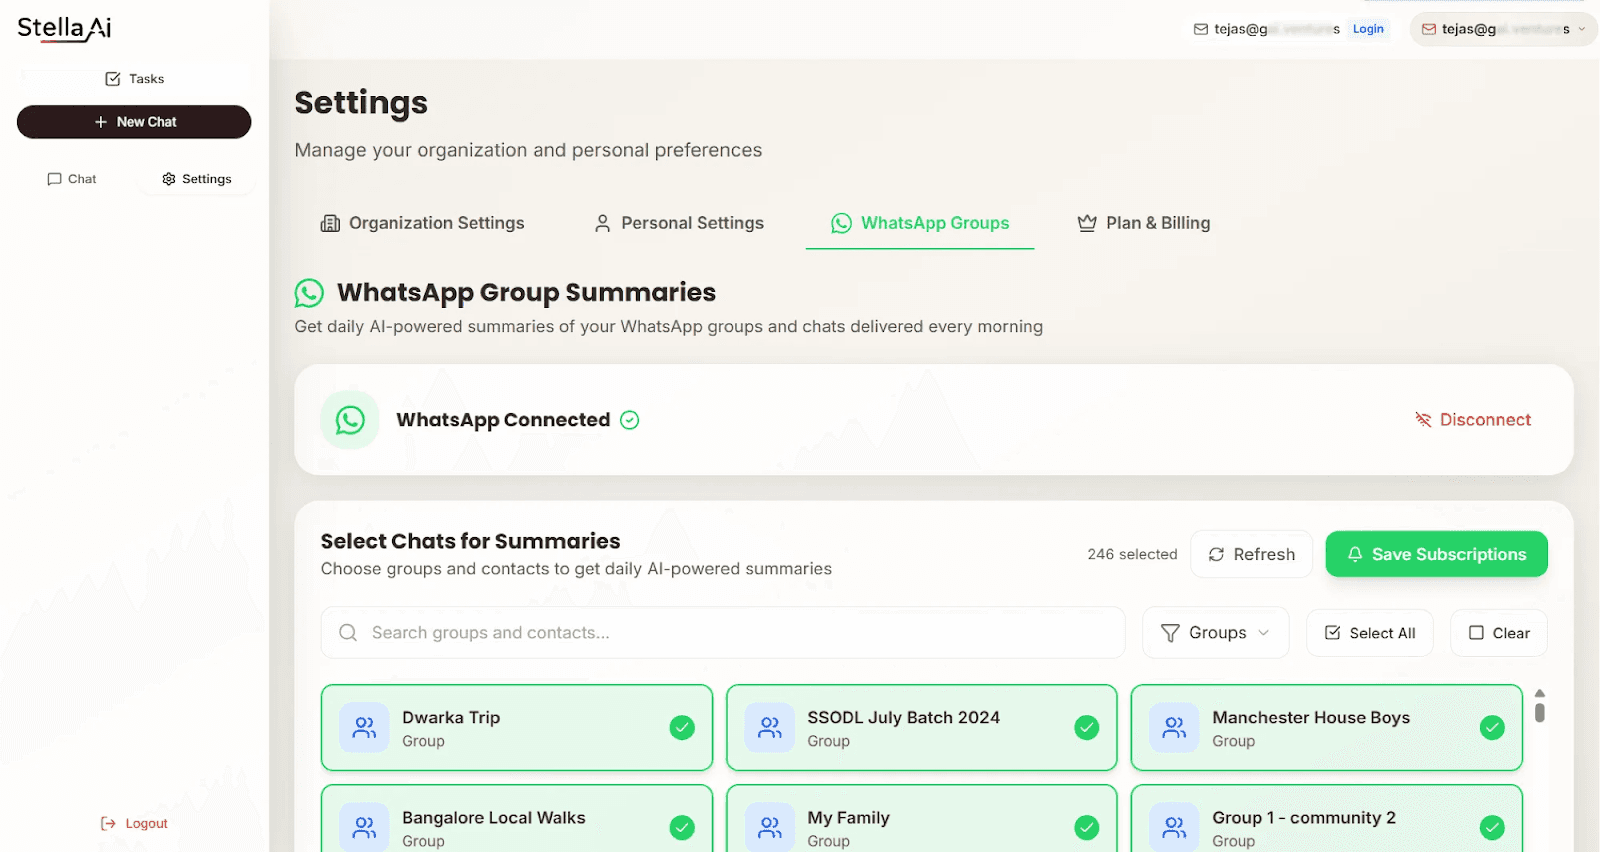The image size is (1600, 852).
Task: Click the SSODL July Batch 2024 avatar icon
Action: coord(769,727)
